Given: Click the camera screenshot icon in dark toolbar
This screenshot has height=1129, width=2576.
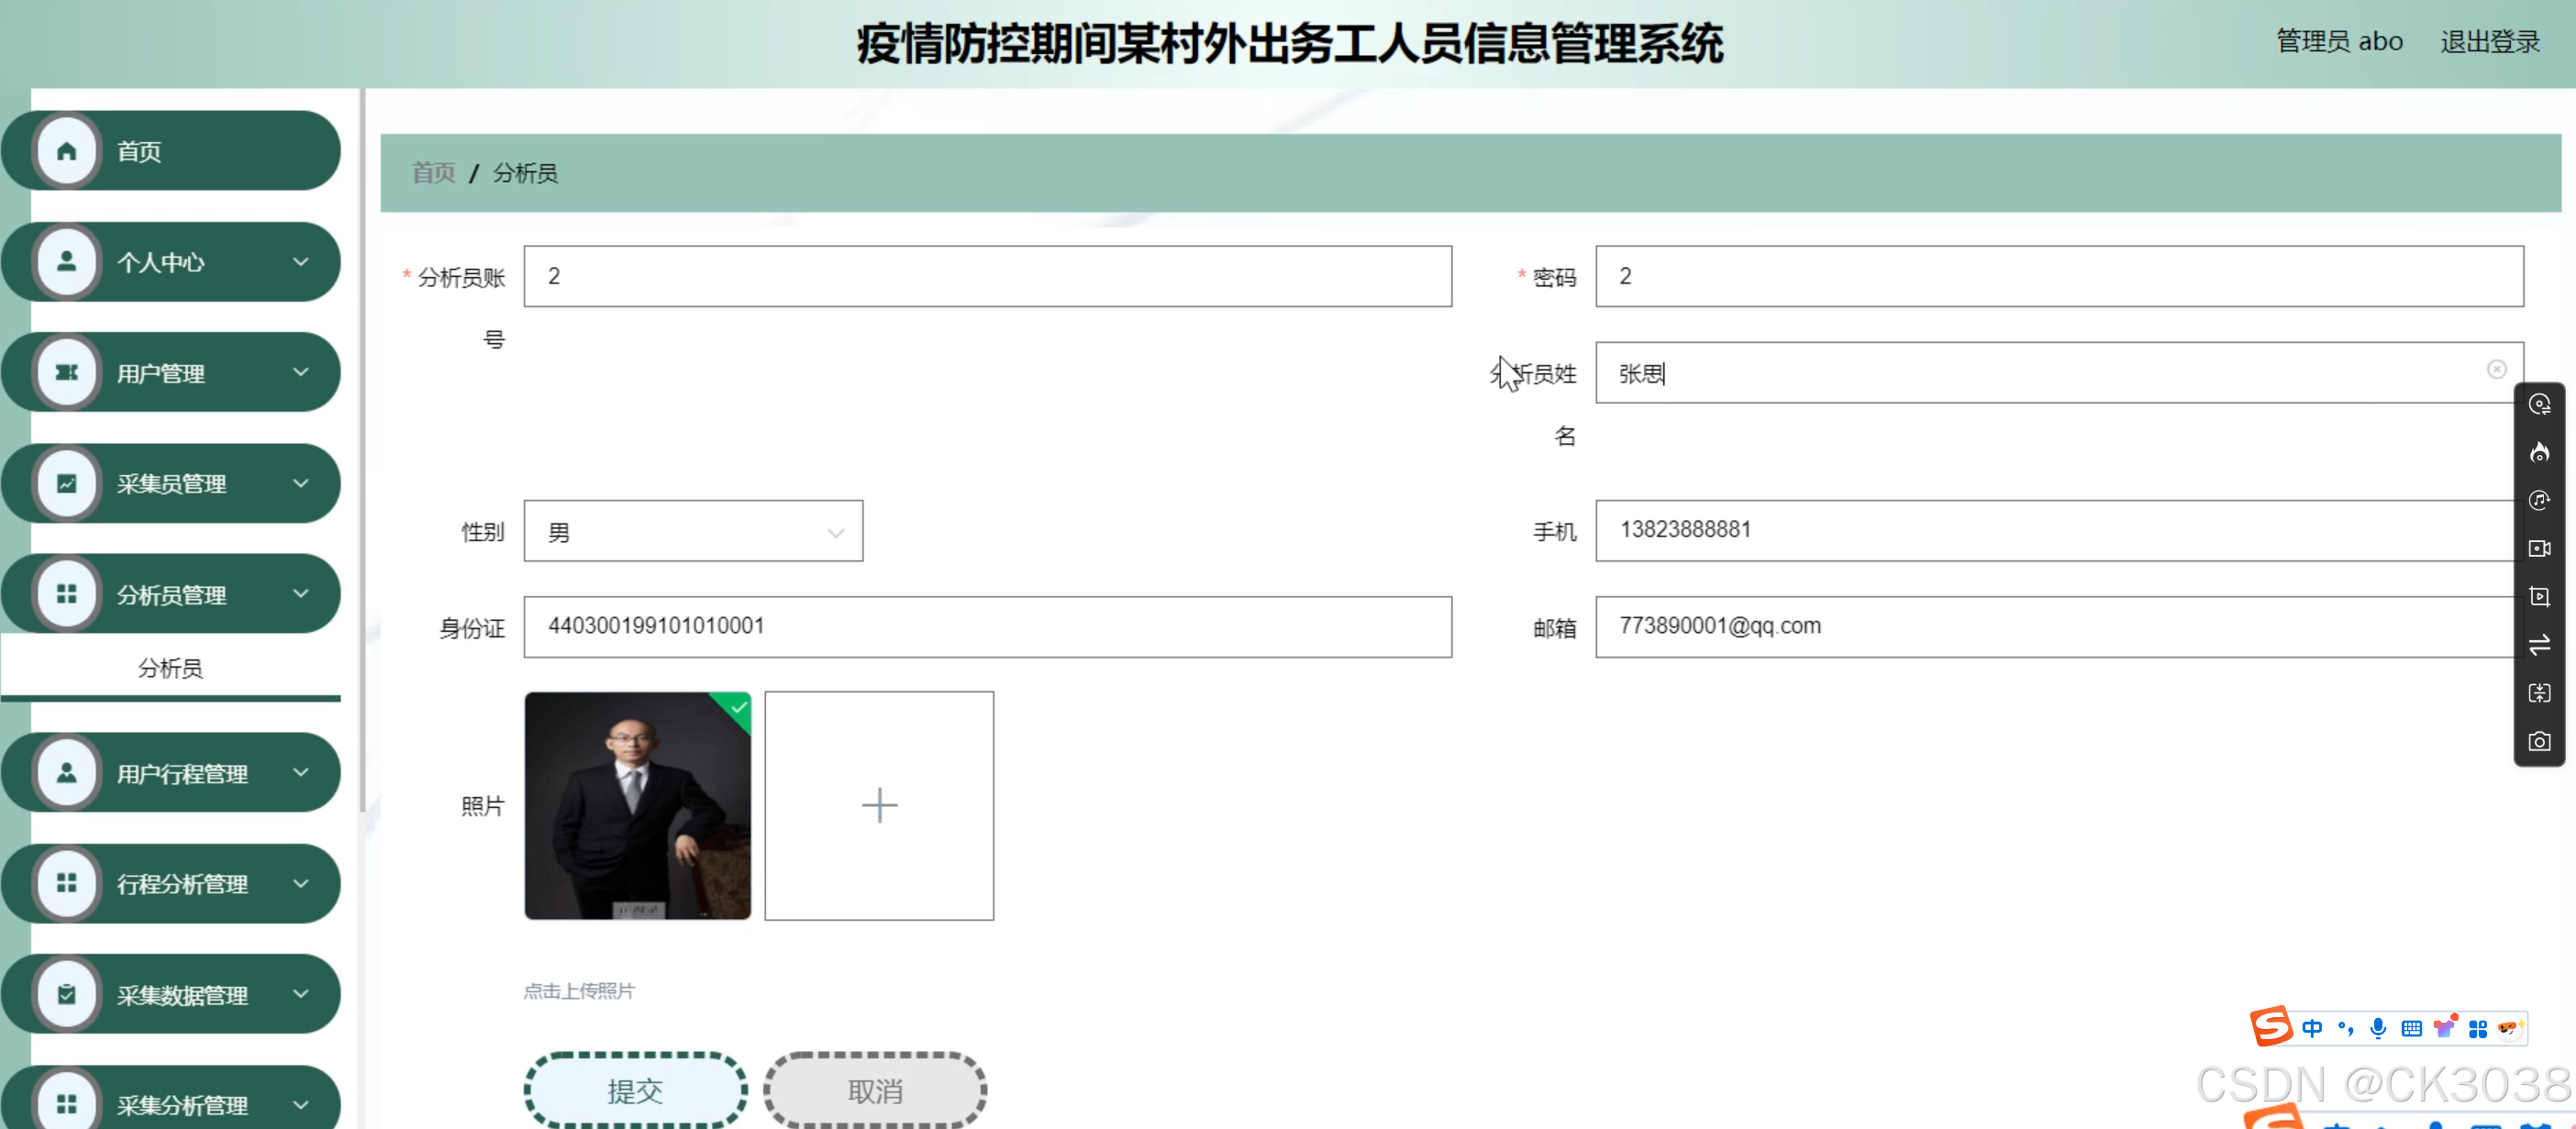Looking at the screenshot, I should [x=2538, y=741].
